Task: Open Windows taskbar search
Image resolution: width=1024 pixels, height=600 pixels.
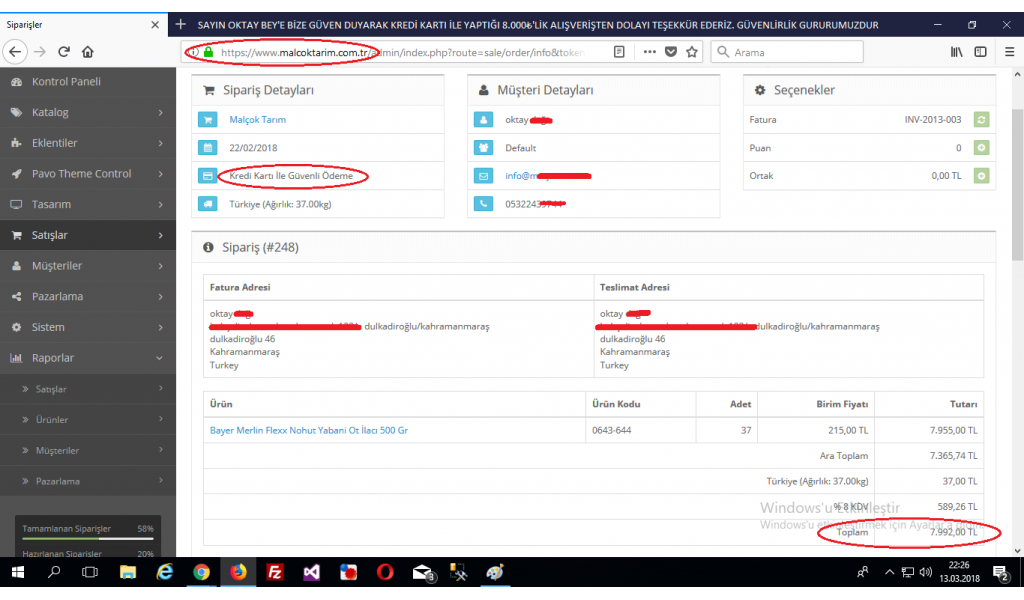Action: tap(54, 573)
